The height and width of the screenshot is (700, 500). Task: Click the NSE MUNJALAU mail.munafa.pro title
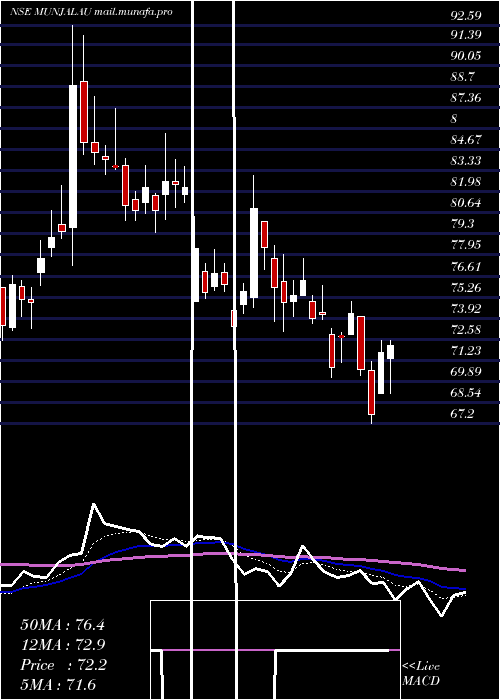tap(91, 12)
